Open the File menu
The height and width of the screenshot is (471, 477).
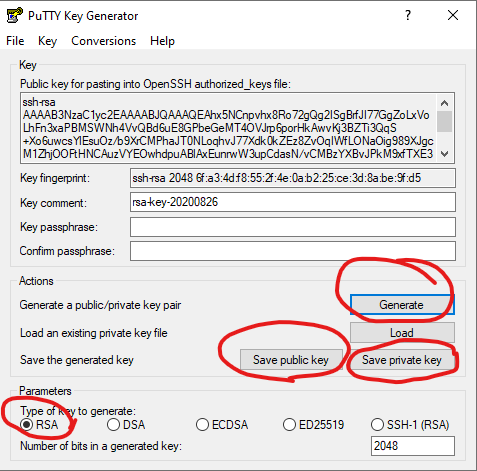15,41
